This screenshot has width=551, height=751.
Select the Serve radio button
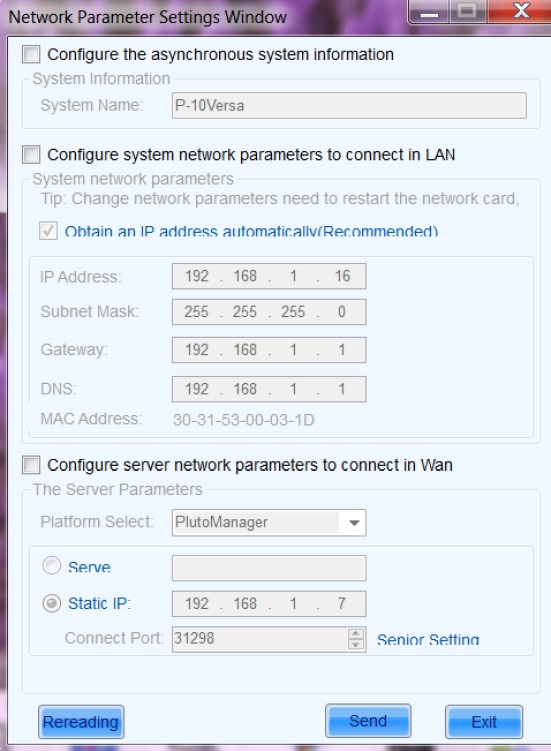52,566
